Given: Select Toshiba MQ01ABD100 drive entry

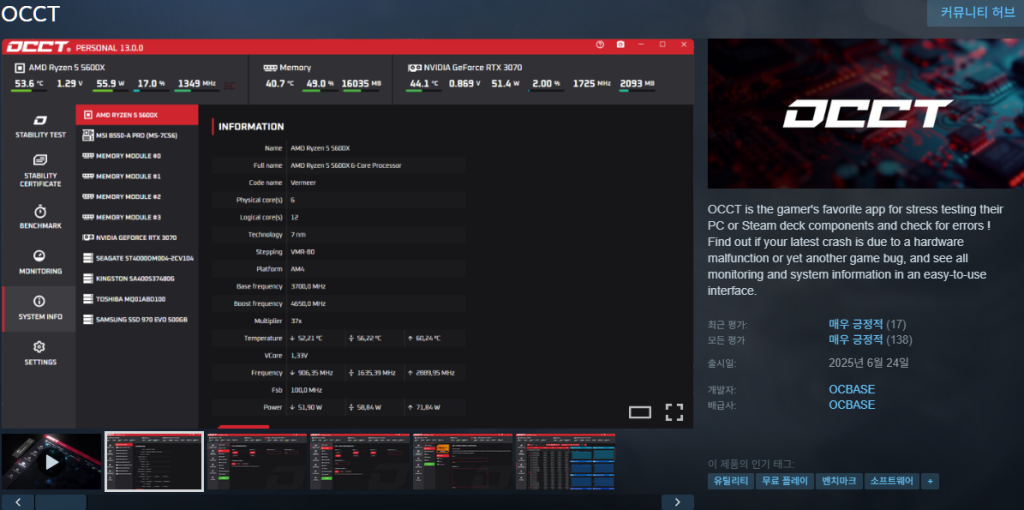Looking at the screenshot, I should tap(137, 299).
